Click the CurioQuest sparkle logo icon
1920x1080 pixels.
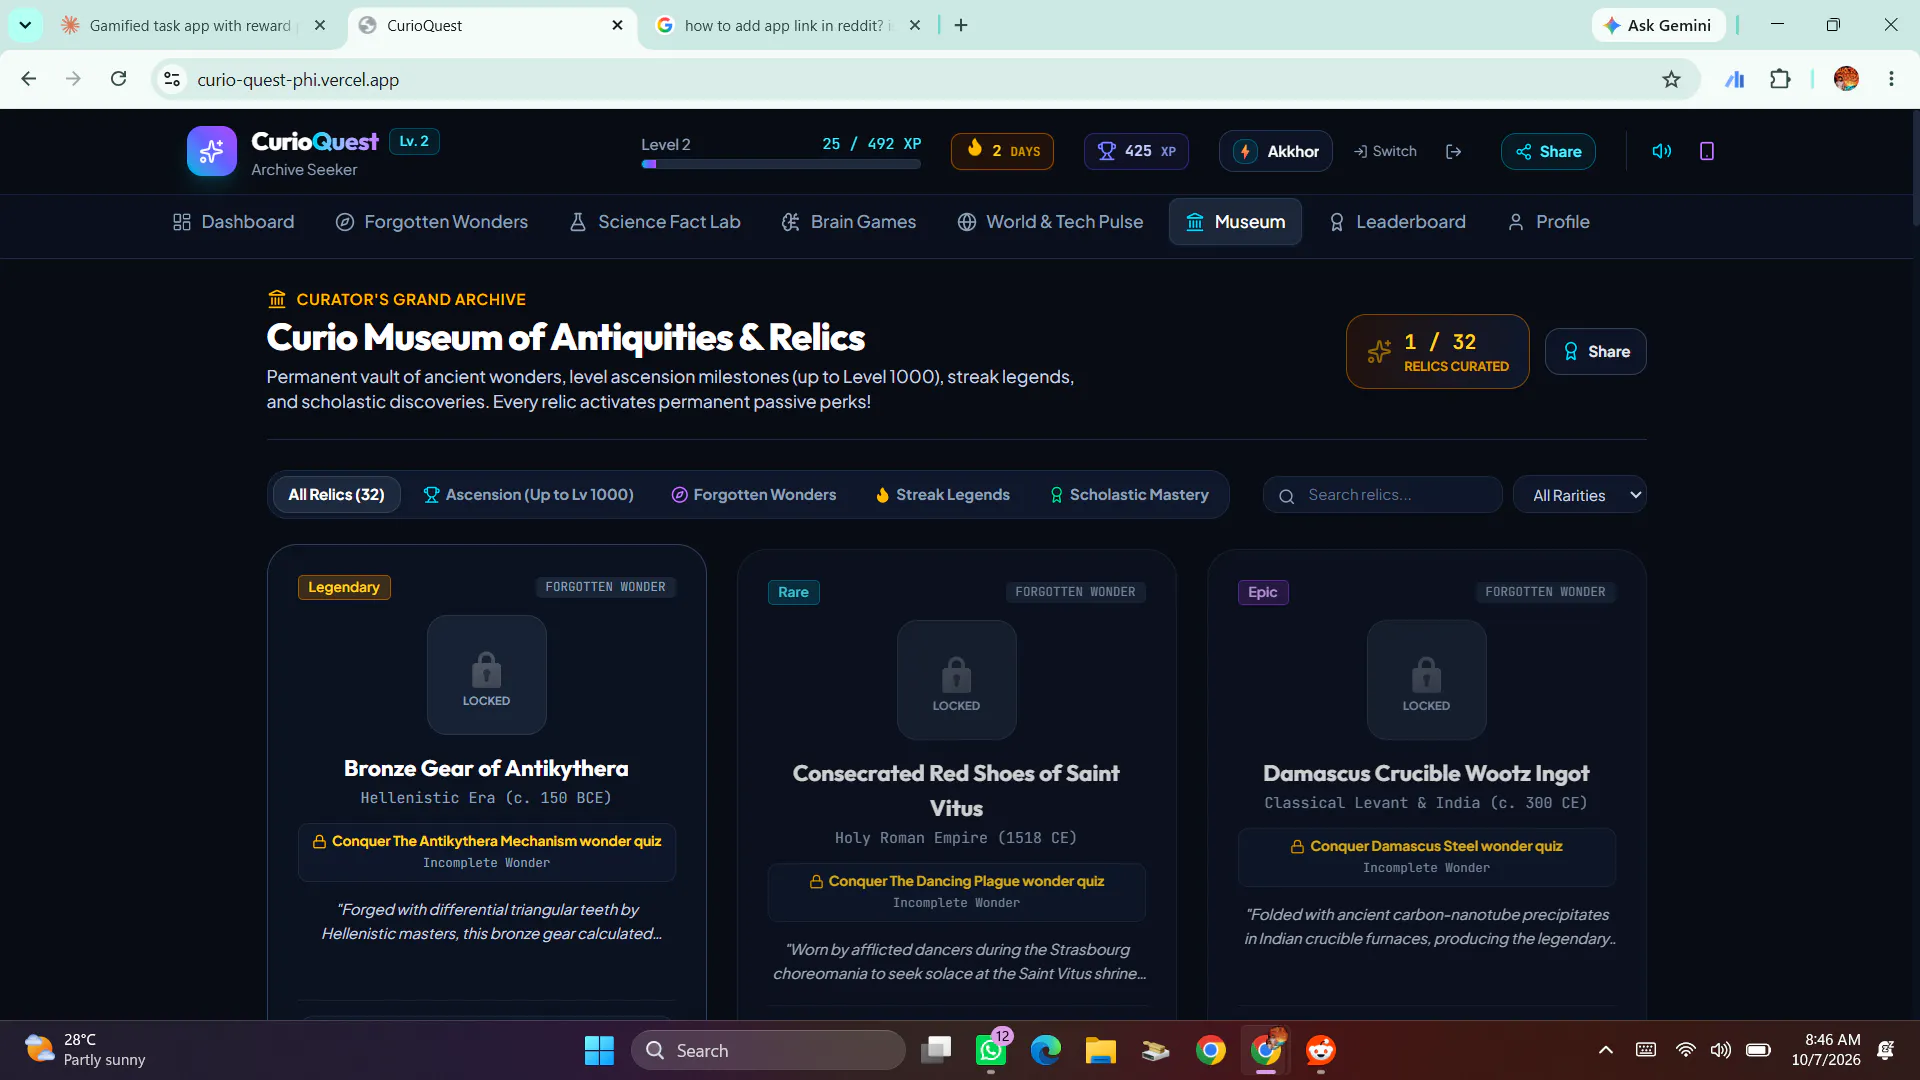[x=211, y=151]
